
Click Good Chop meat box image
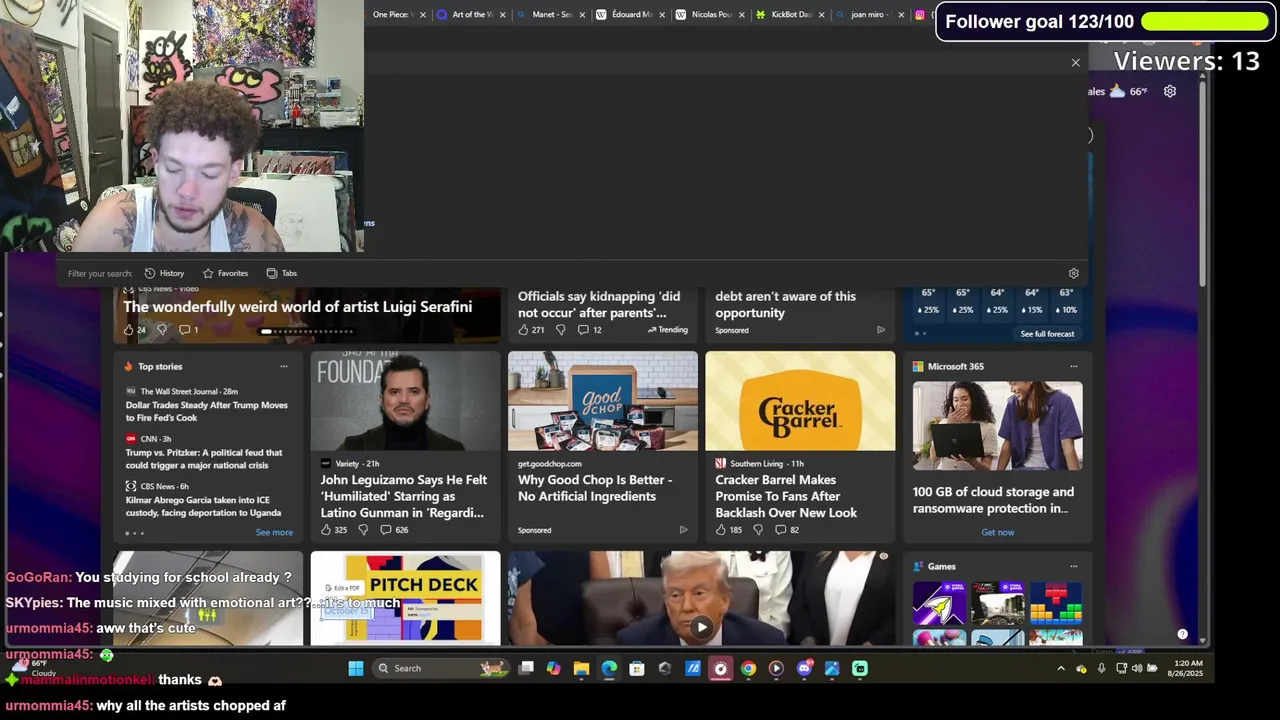[x=603, y=401]
